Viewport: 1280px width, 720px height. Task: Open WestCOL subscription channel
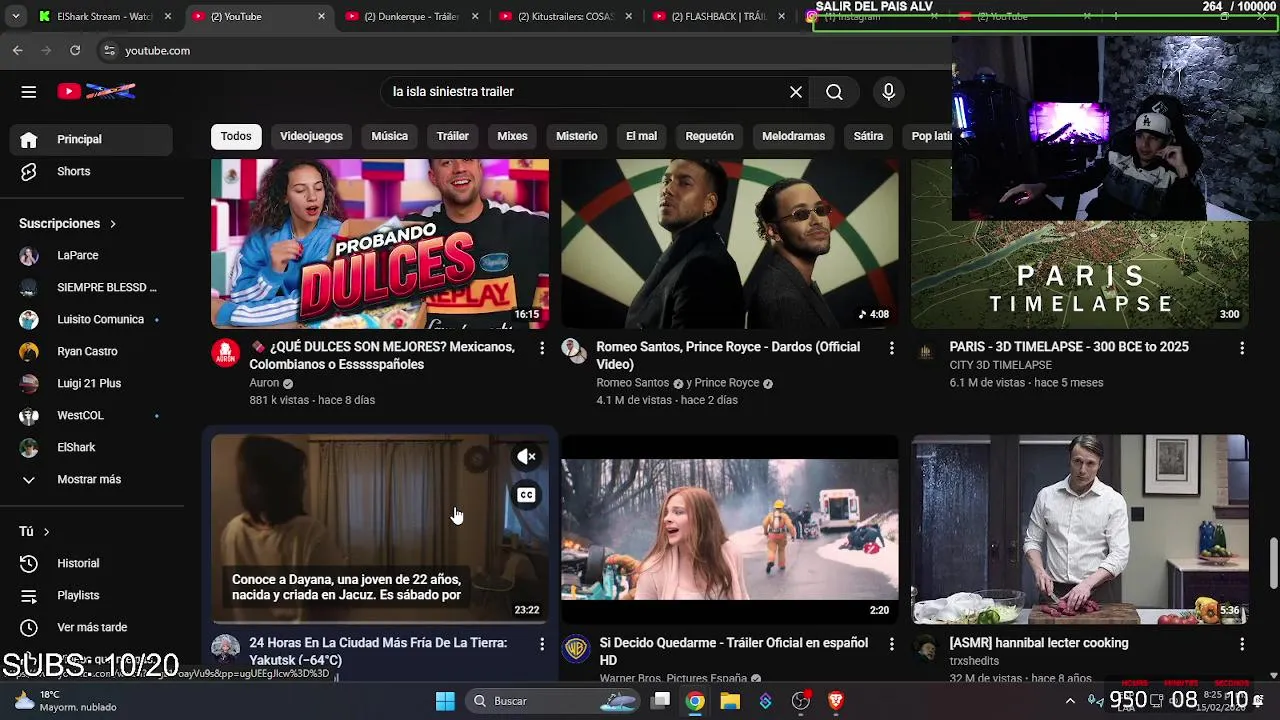[x=91, y=415]
